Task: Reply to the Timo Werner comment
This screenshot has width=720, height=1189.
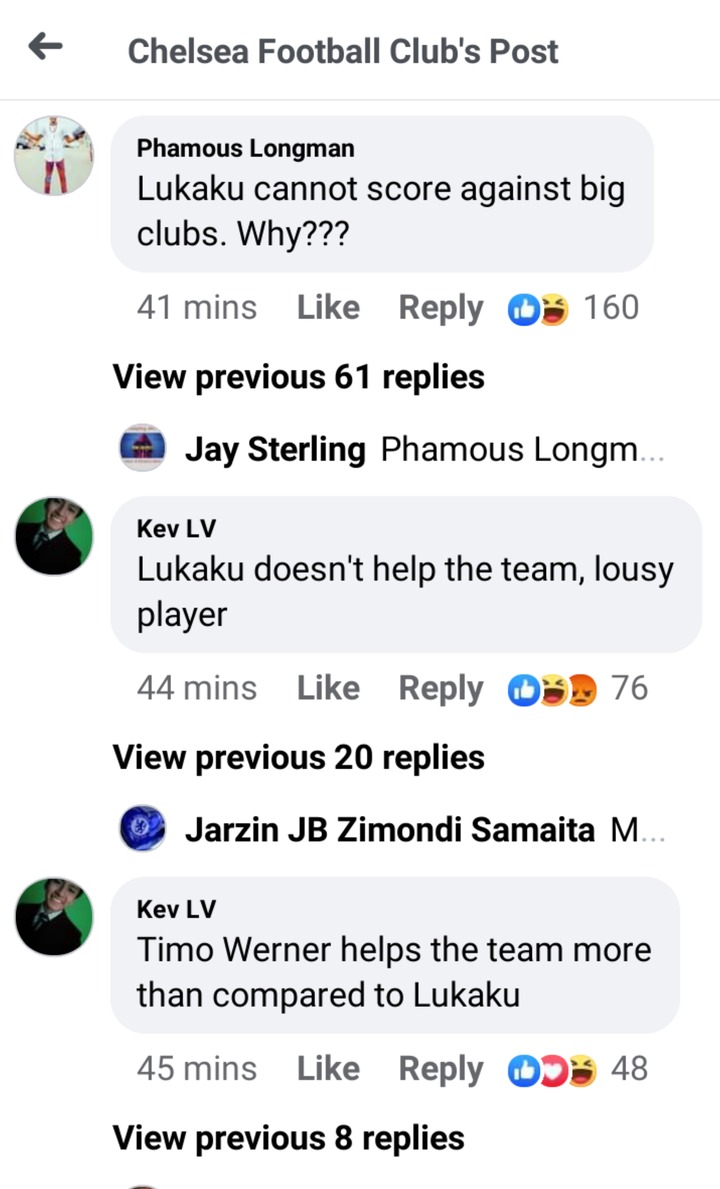Action: (440, 1070)
